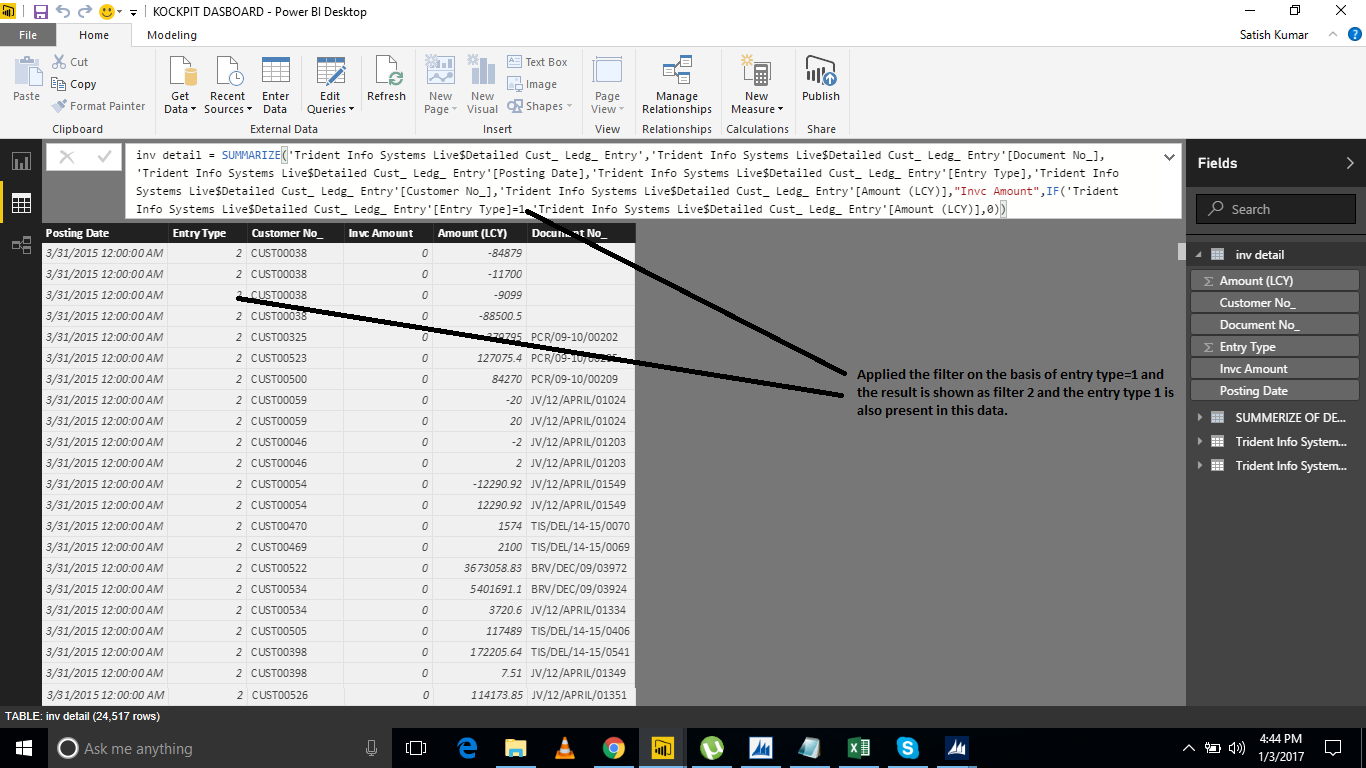This screenshot has width=1366, height=768.
Task: Click Format Painter tool
Action: coord(98,106)
